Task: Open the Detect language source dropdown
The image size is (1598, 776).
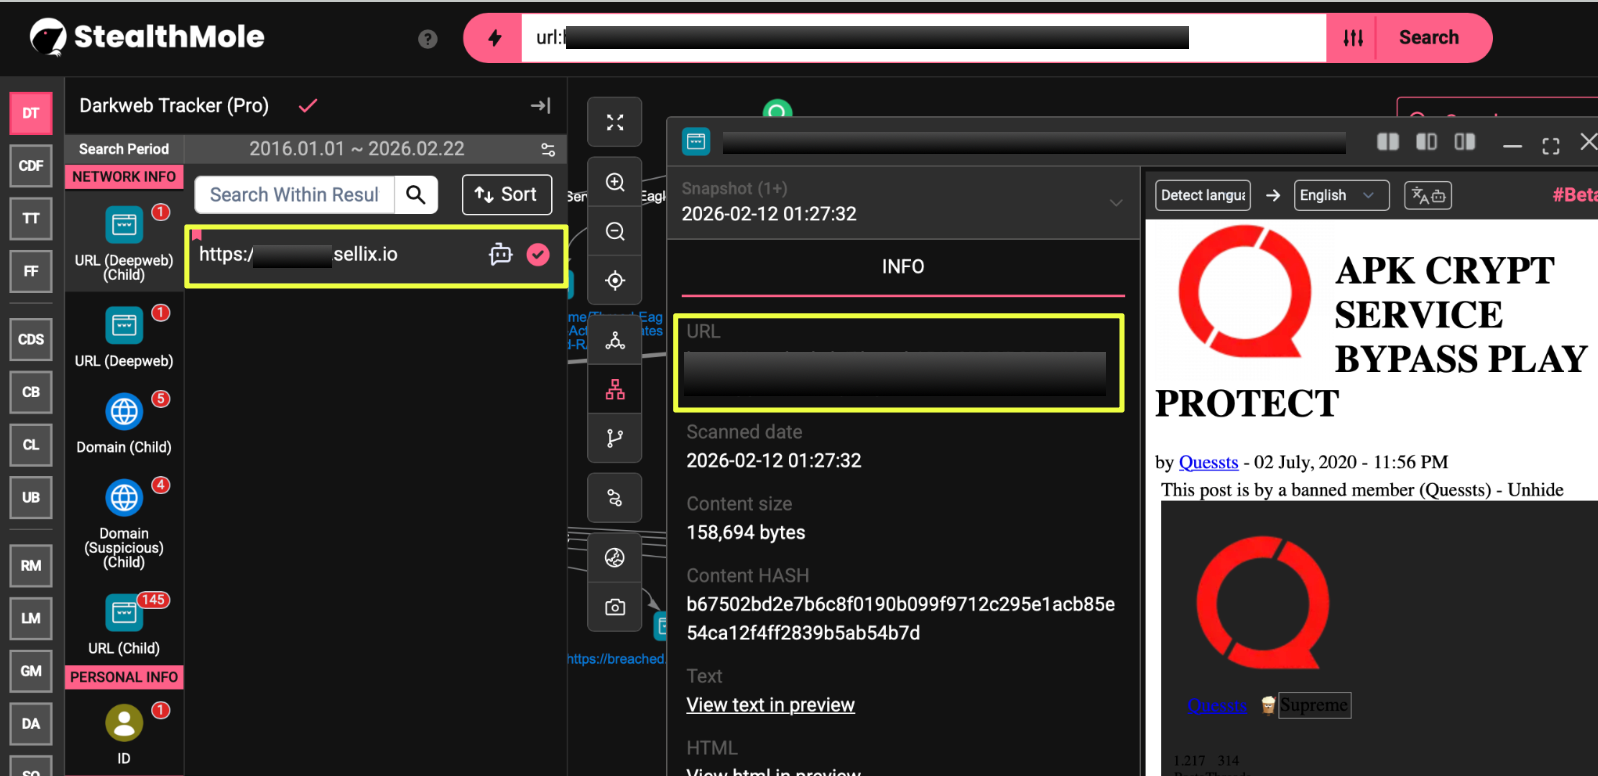Action: tap(1203, 195)
